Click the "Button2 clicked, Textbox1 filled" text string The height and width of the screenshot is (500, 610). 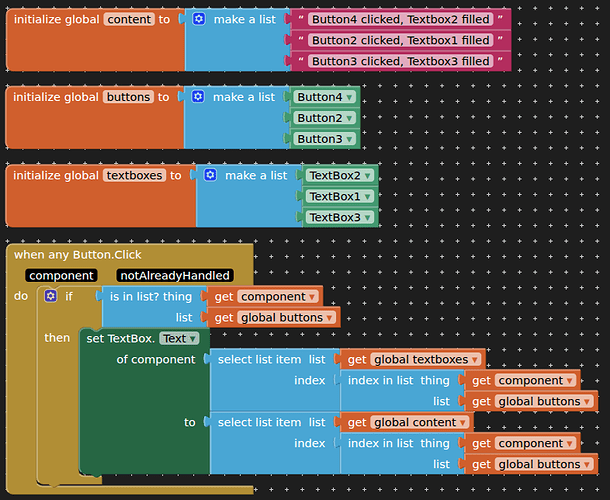[x=400, y=40]
